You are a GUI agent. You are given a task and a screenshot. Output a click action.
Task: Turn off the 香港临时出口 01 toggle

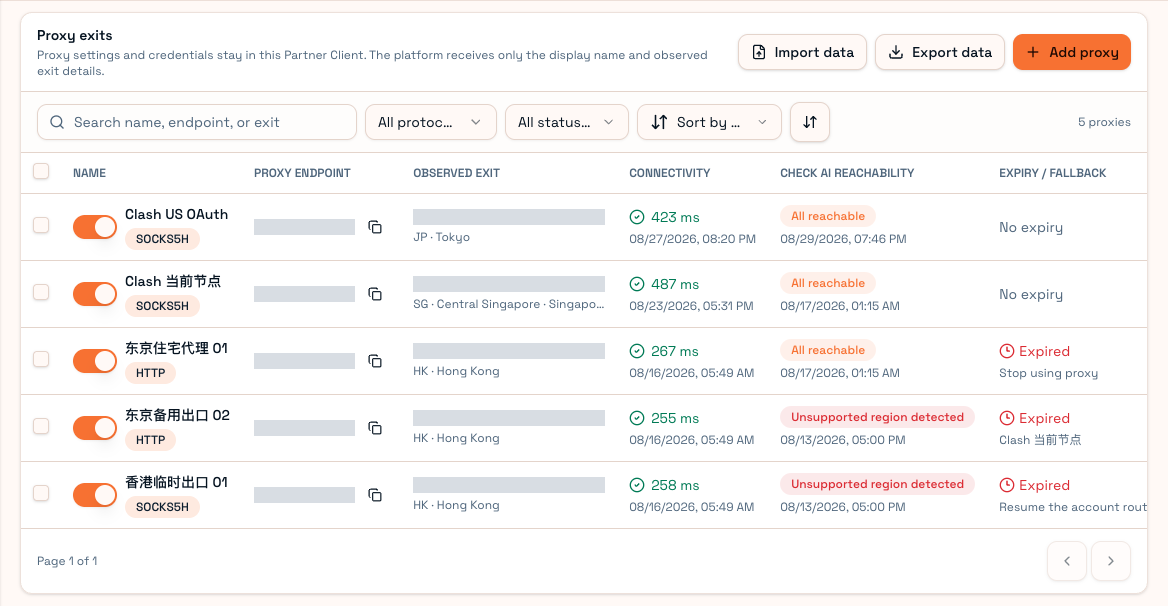point(95,495)
